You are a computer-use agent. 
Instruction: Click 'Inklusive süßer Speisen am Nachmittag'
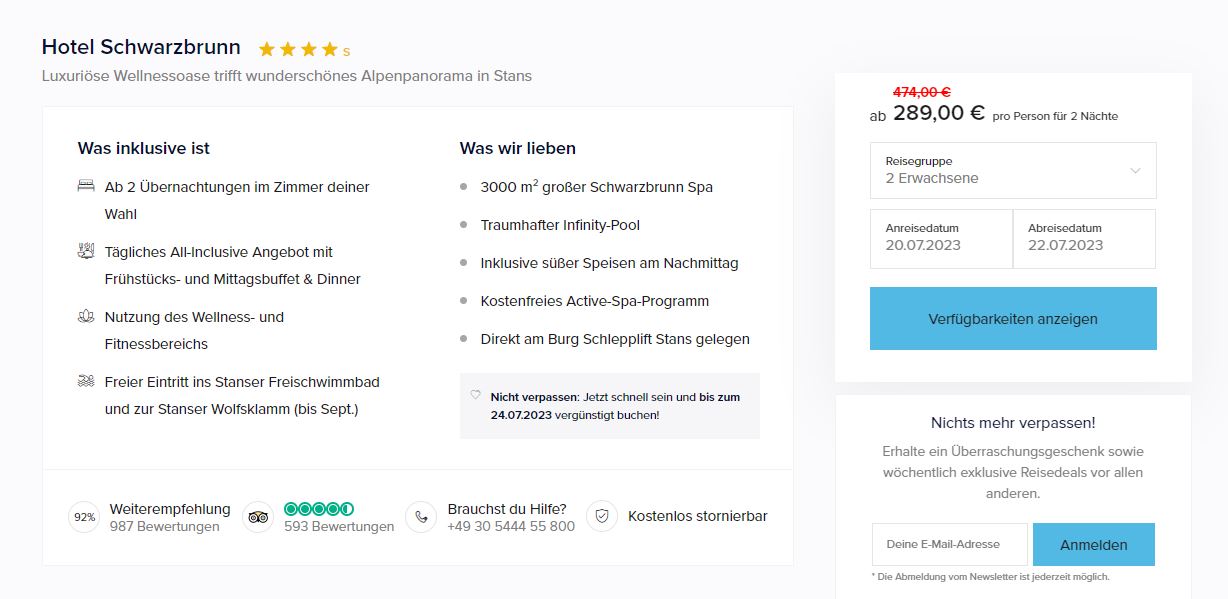tap(609, 263)
